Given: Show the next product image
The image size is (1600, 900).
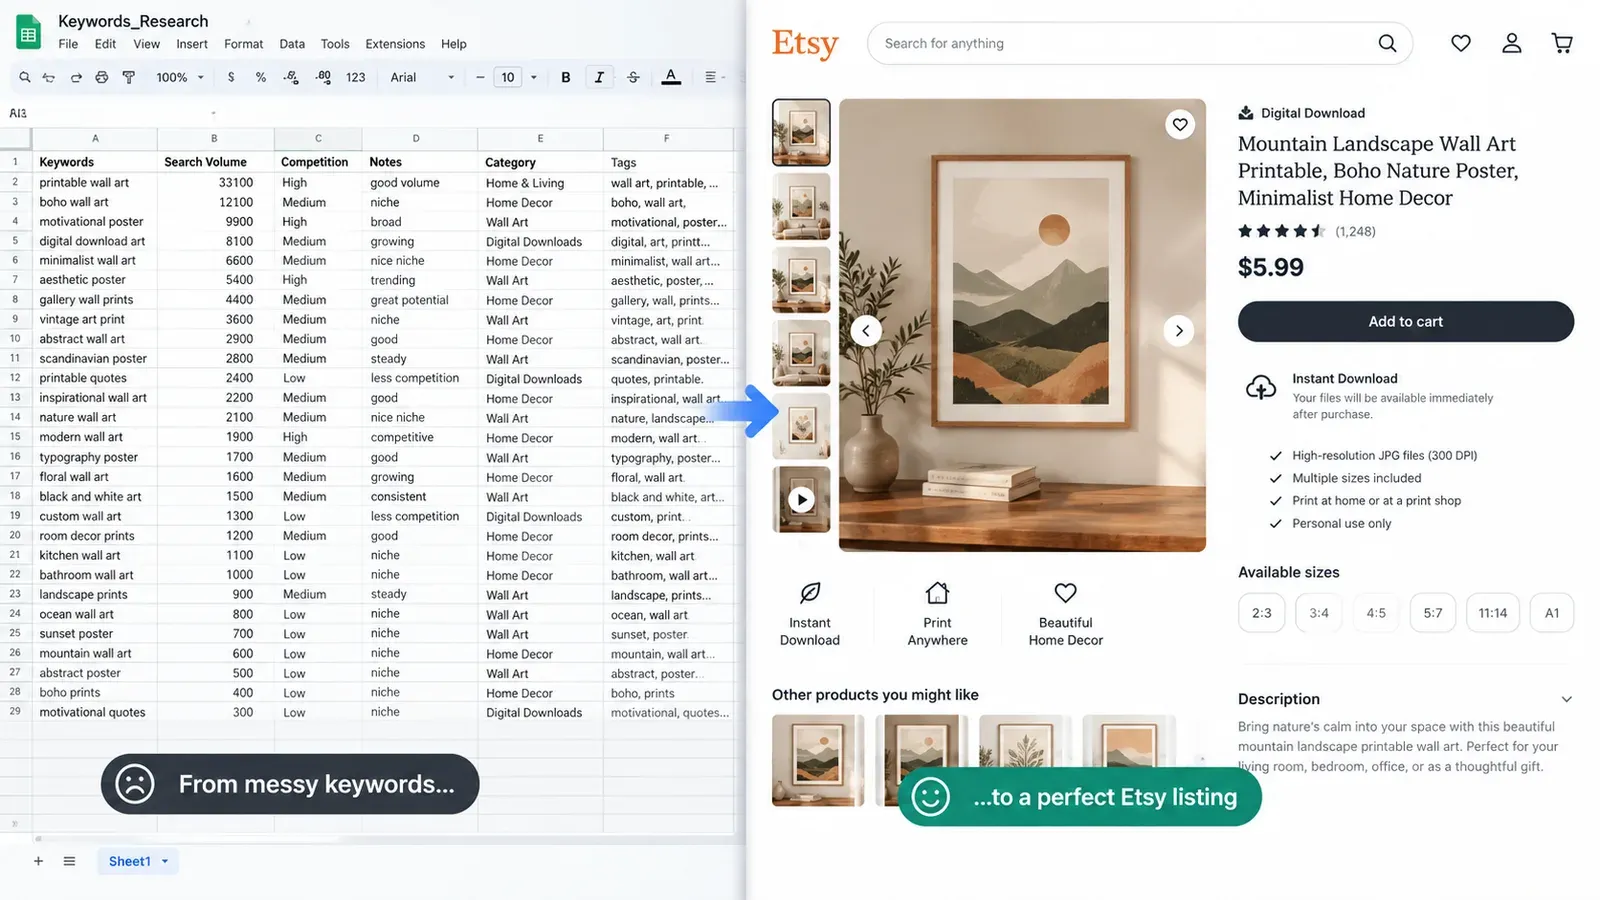Looking at the screenshot, I should point(1179,330).
